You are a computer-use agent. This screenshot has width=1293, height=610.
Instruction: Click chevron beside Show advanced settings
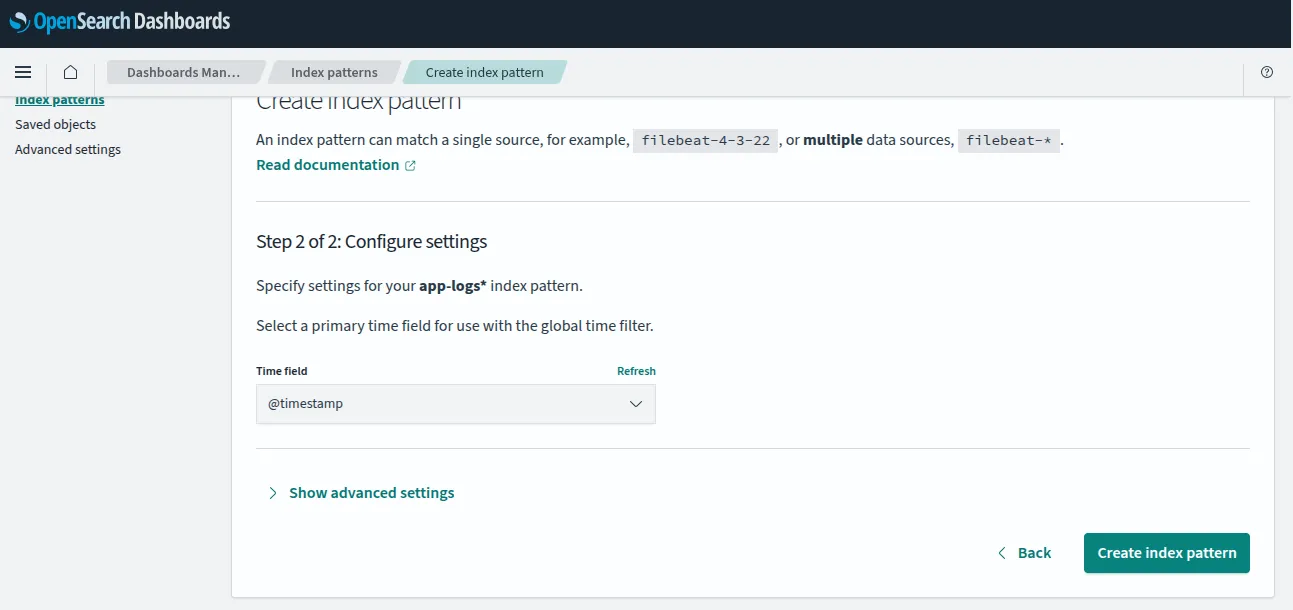[273, 493]
